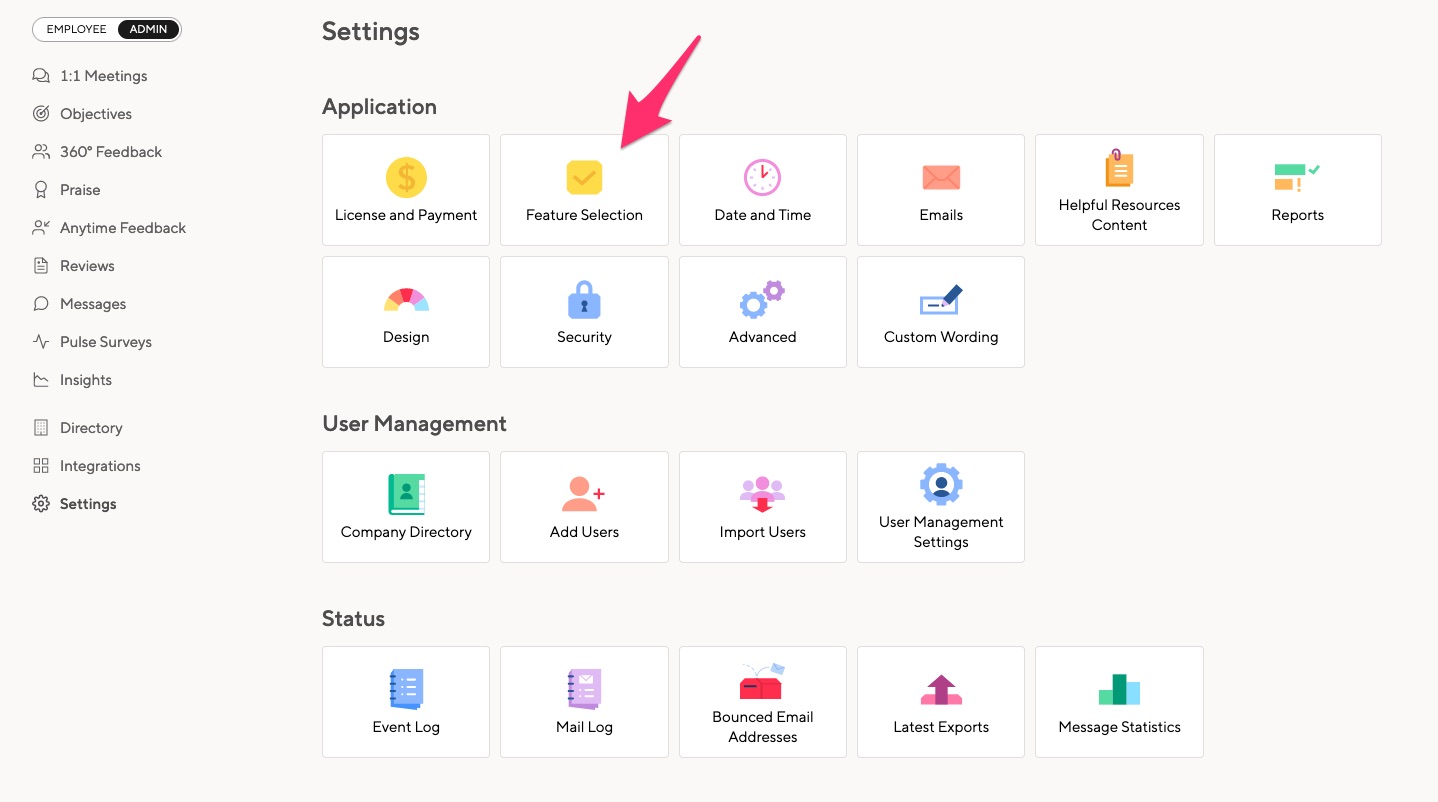The image size is (1438, 802).
Task: Open User Management Settings
Action: 940,506
